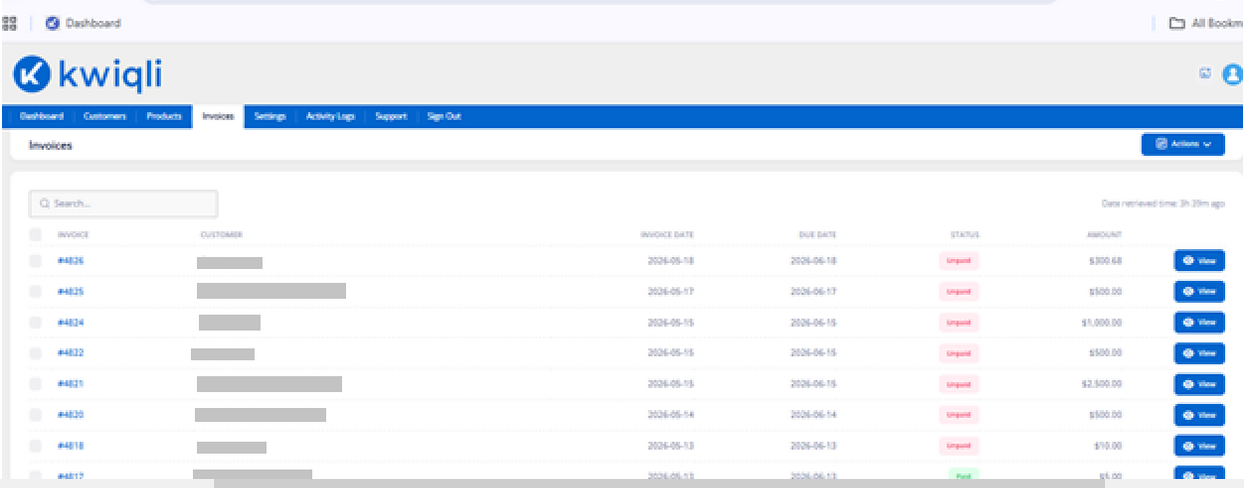Click the small icon beside profile avatar

pyautogui.click(x=1205, y=72)
